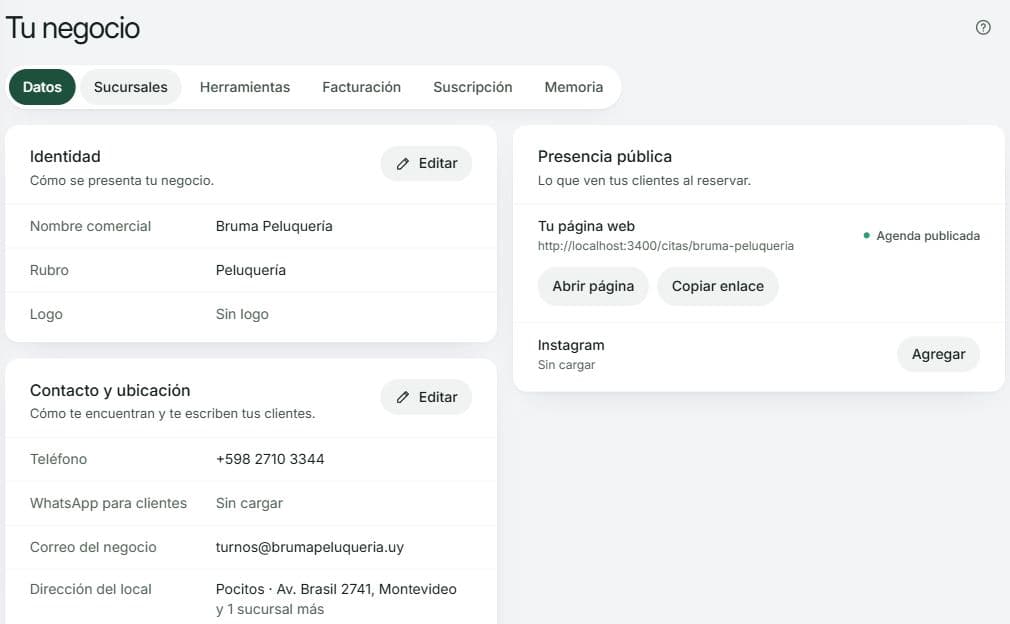1010x624 pixels.
Task: Open the Herramientas tab
Action: (245, 87)
